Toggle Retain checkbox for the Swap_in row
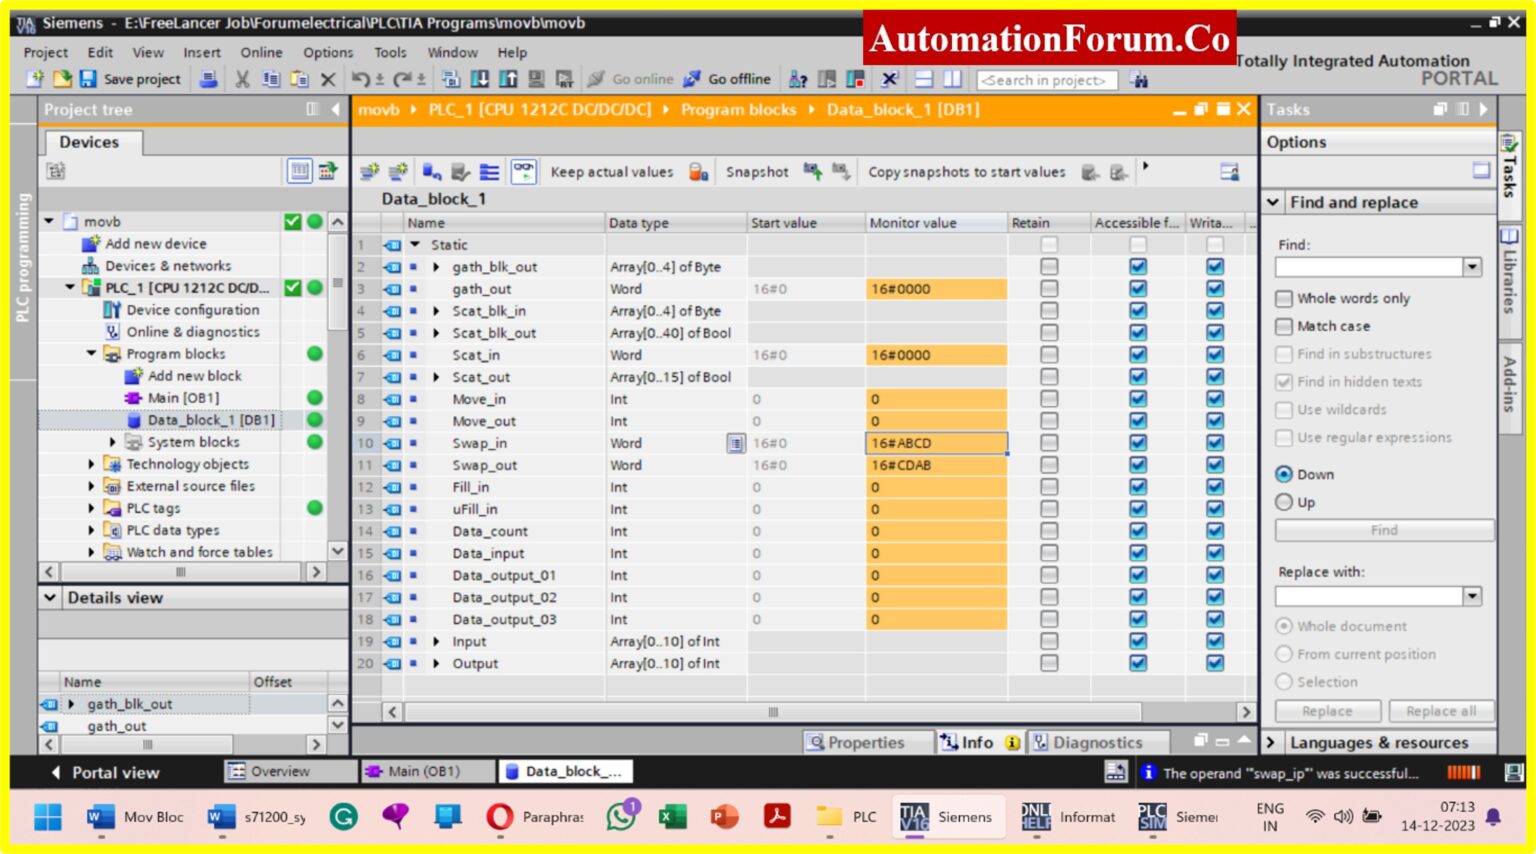This screenshot has width=1536, height=854. pos(1048,443)
